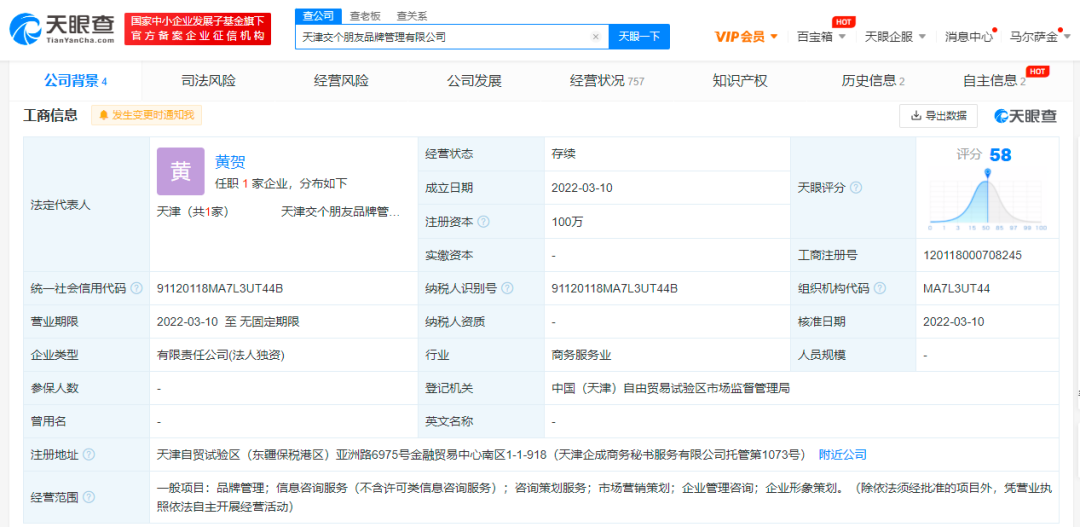Open the 马尔萨金 user account menu
Image resolution: width=1080 pixels, height=527 pixels.
tap(1039, 37)
